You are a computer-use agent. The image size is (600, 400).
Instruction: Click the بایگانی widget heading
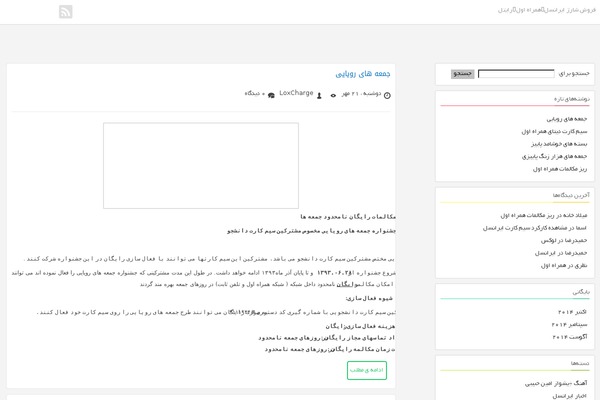click(581, 292)
